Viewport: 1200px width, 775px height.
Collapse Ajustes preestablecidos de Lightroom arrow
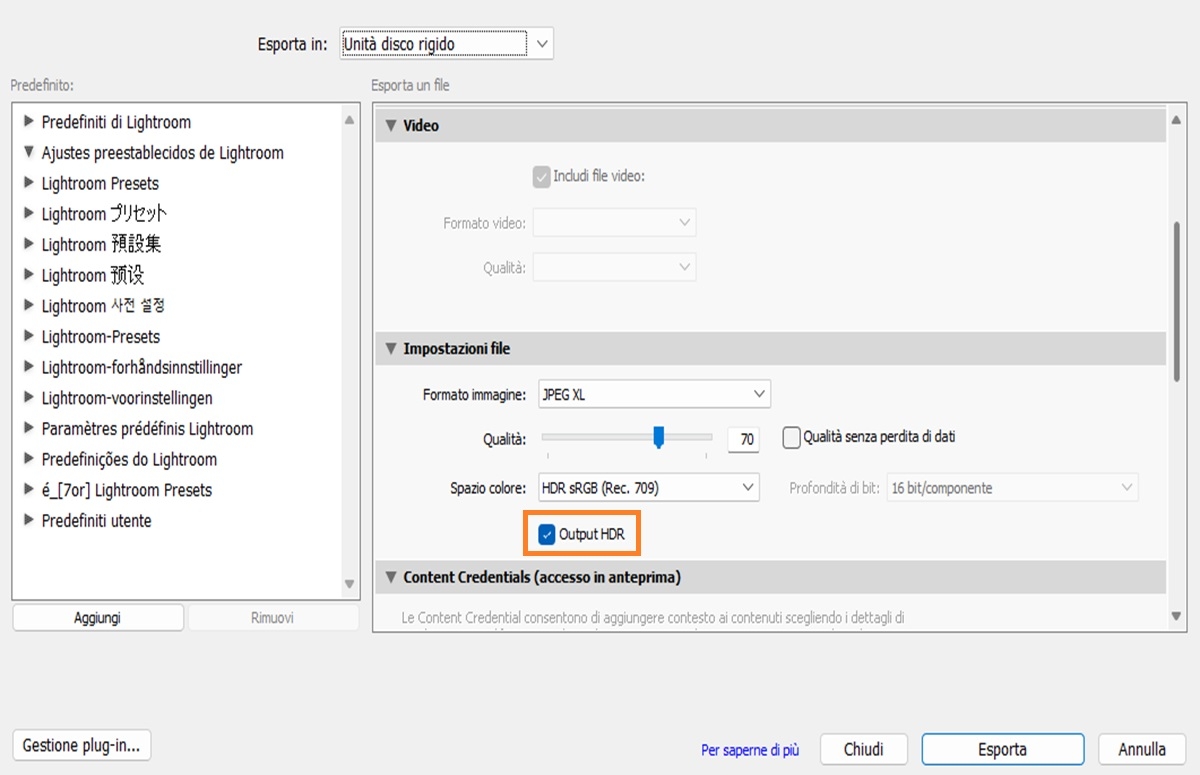click(29, 153)
